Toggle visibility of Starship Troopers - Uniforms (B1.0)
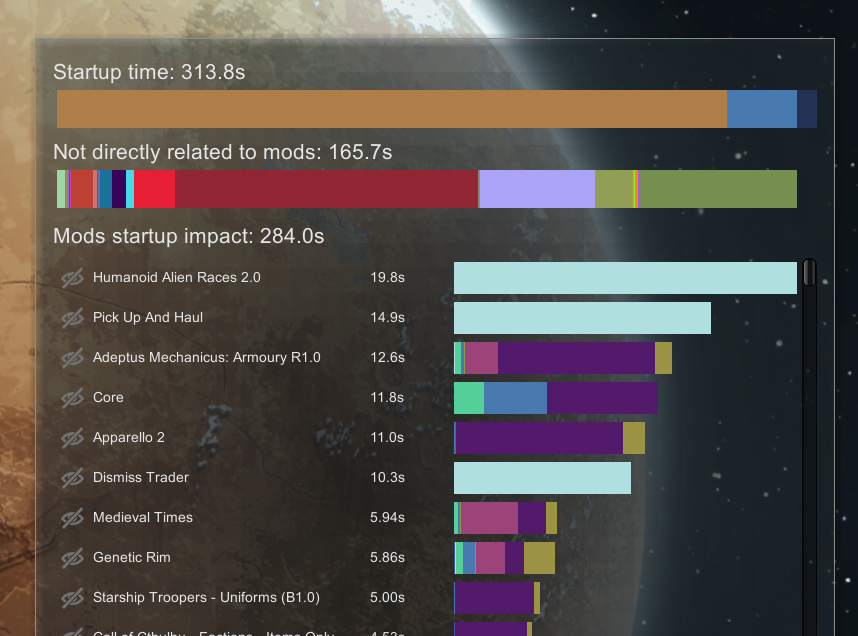The image size is (858, 636). [x=72, y=598]
